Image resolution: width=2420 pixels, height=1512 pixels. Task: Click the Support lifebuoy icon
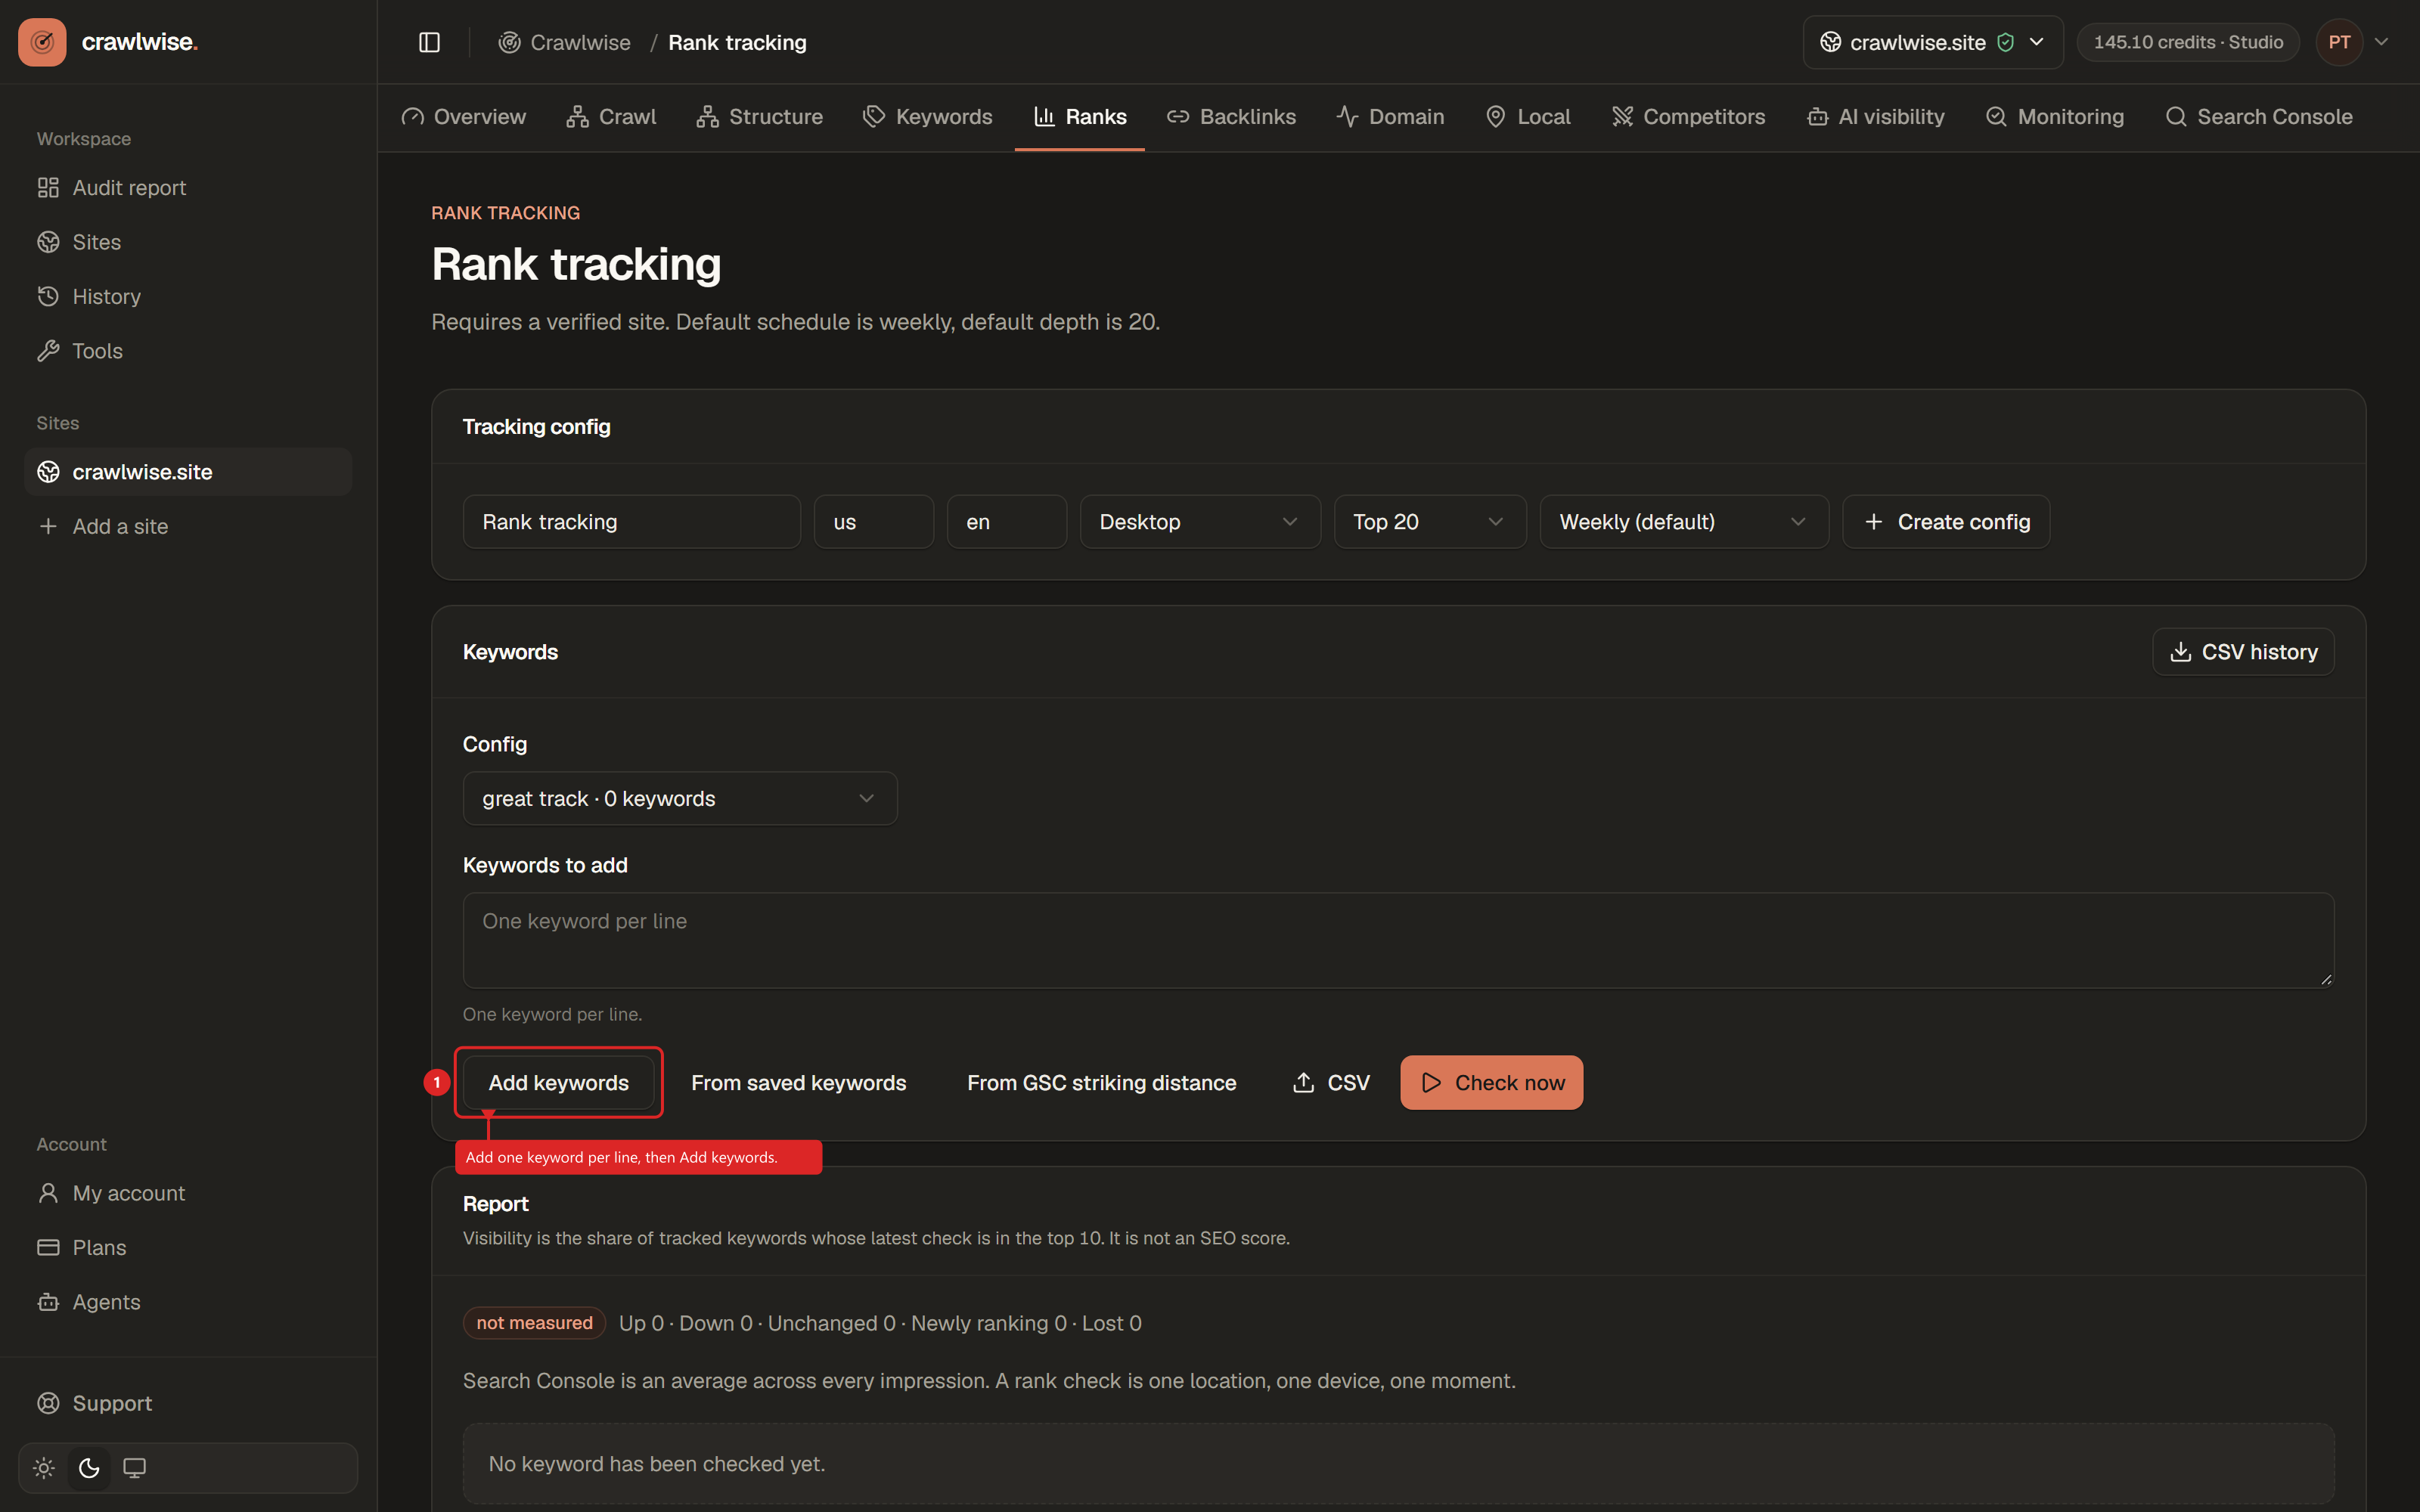pos(48,1403)
